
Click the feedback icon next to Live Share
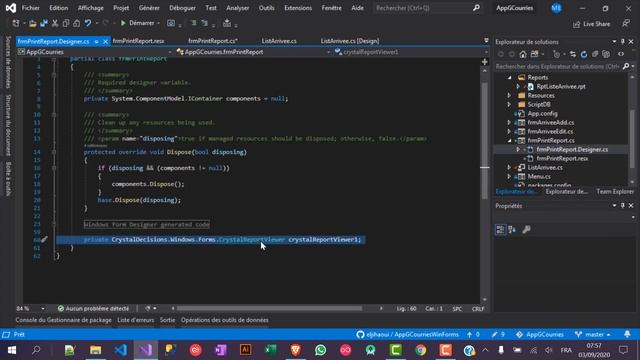point(626,24)
